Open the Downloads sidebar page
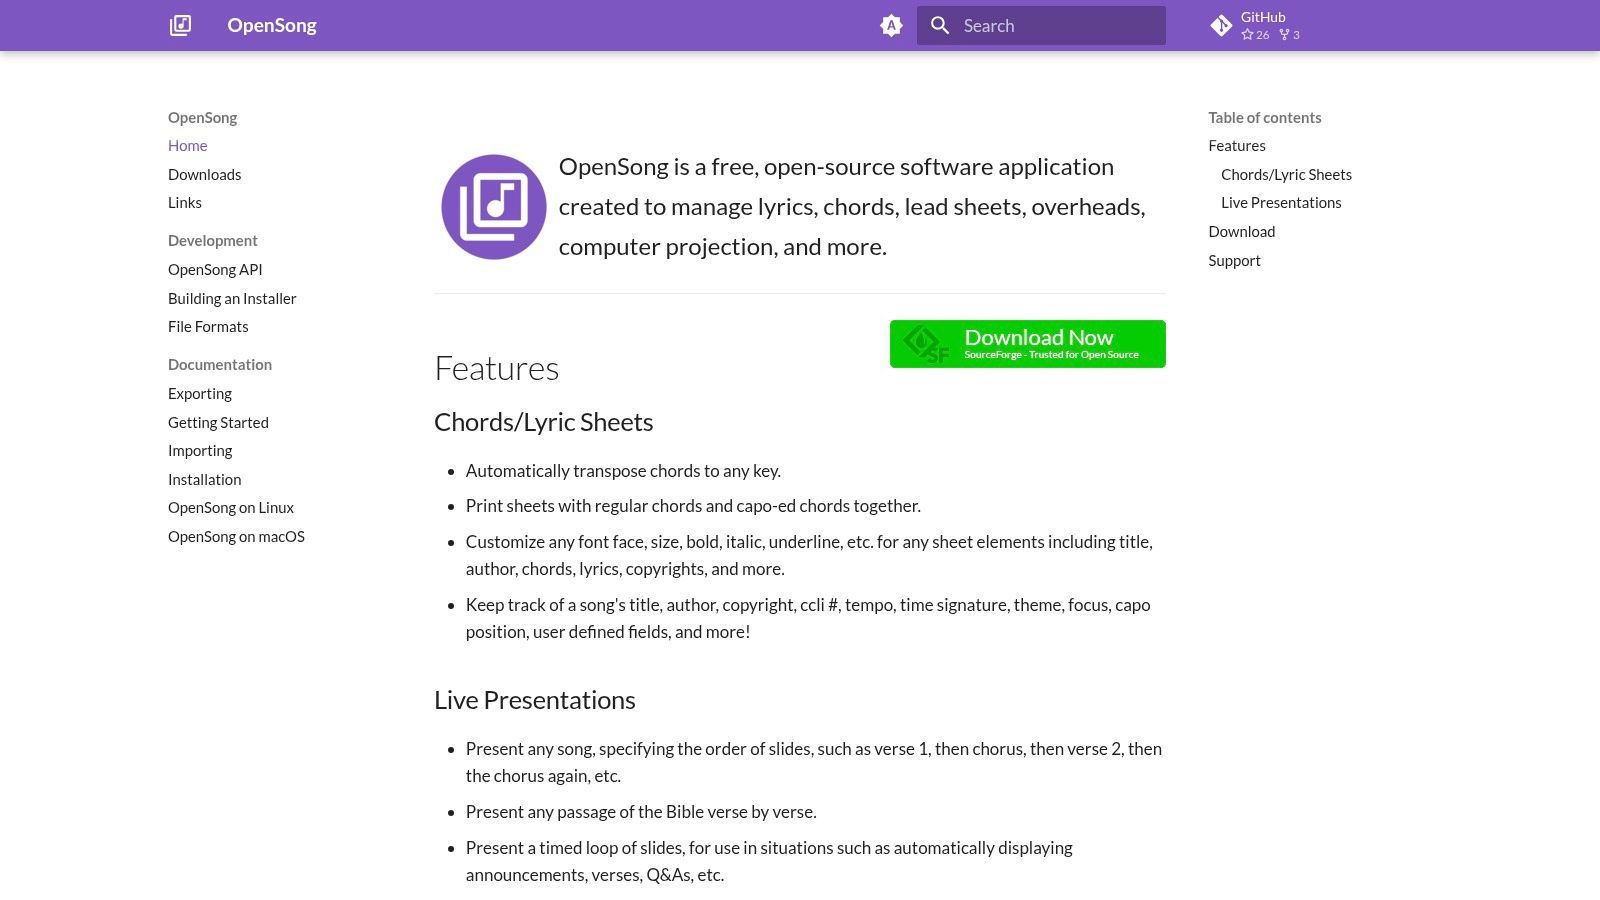 [204, 174]
